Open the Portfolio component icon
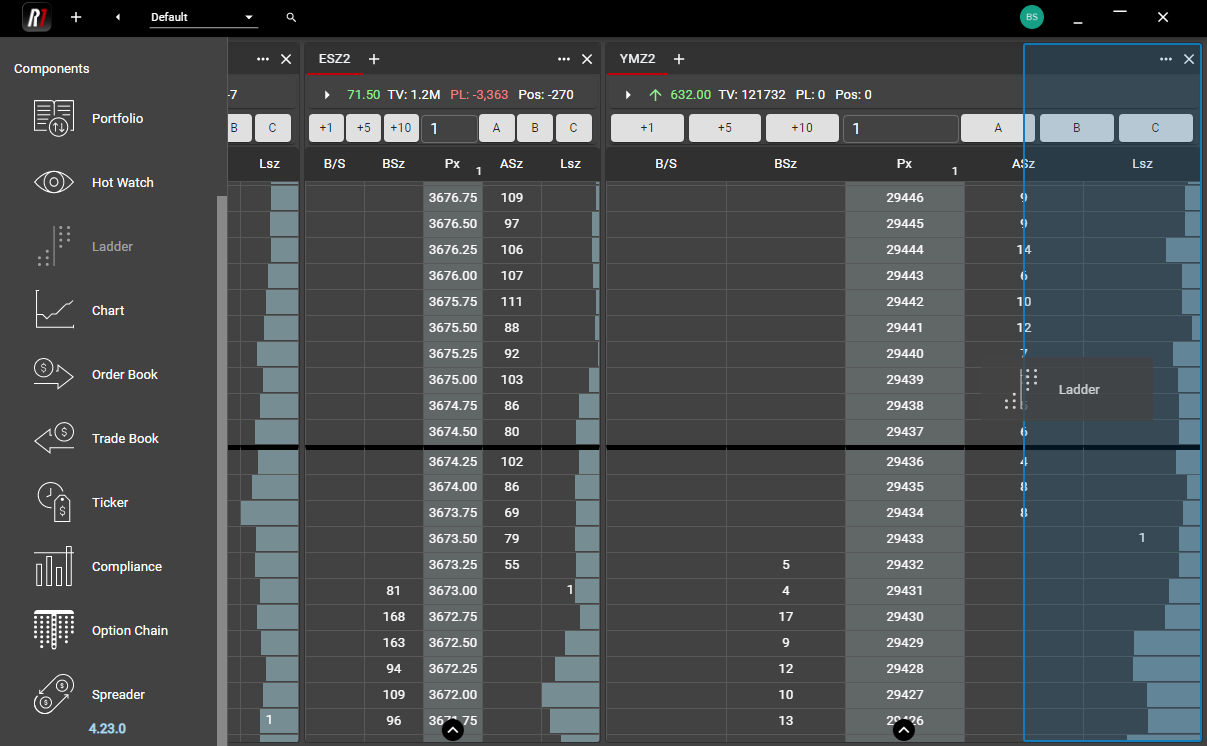 click(54, 118)
